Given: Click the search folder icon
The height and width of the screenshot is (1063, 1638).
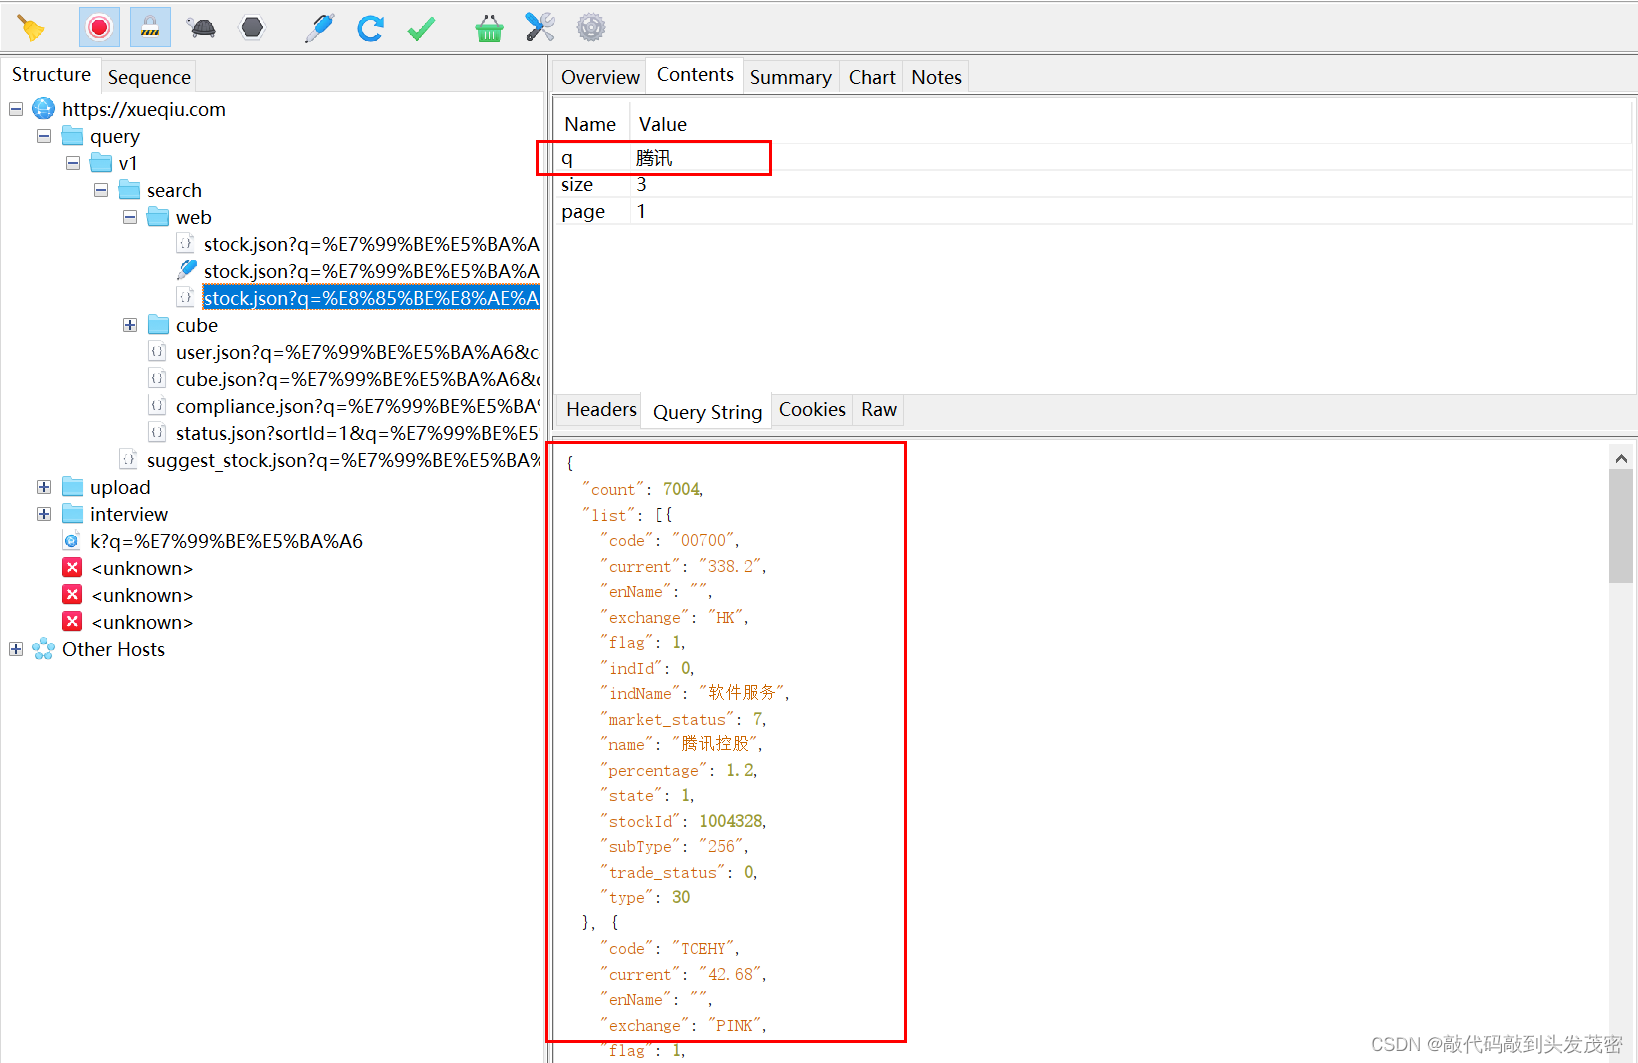Looking at the screenshot, I should coord(130,189).
